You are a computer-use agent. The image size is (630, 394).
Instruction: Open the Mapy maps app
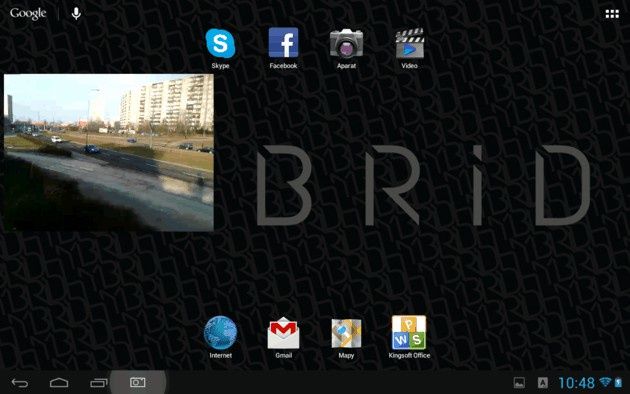pyautogui.click(x=346, y=333)
